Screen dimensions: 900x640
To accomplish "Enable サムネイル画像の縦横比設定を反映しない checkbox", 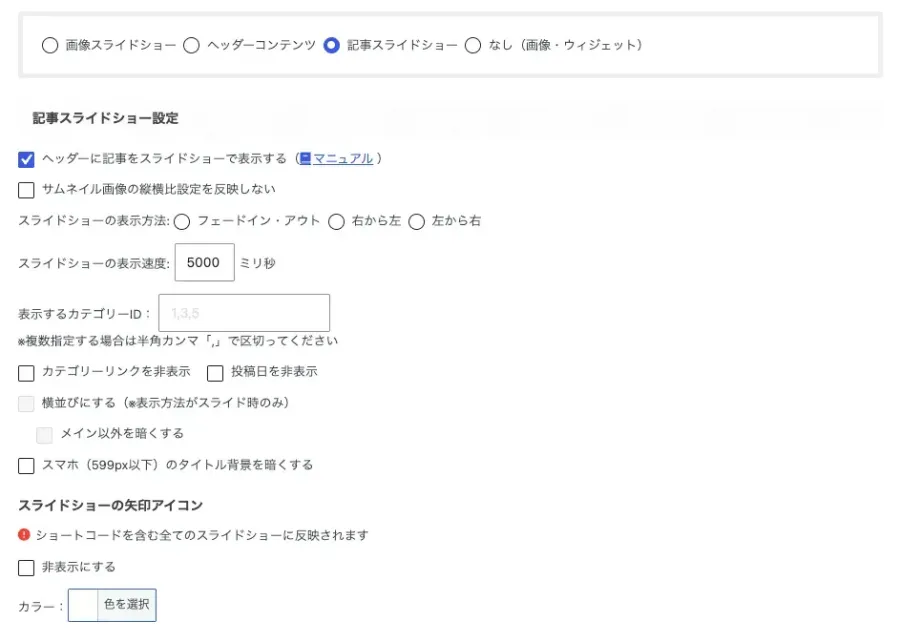I will 26,190.
